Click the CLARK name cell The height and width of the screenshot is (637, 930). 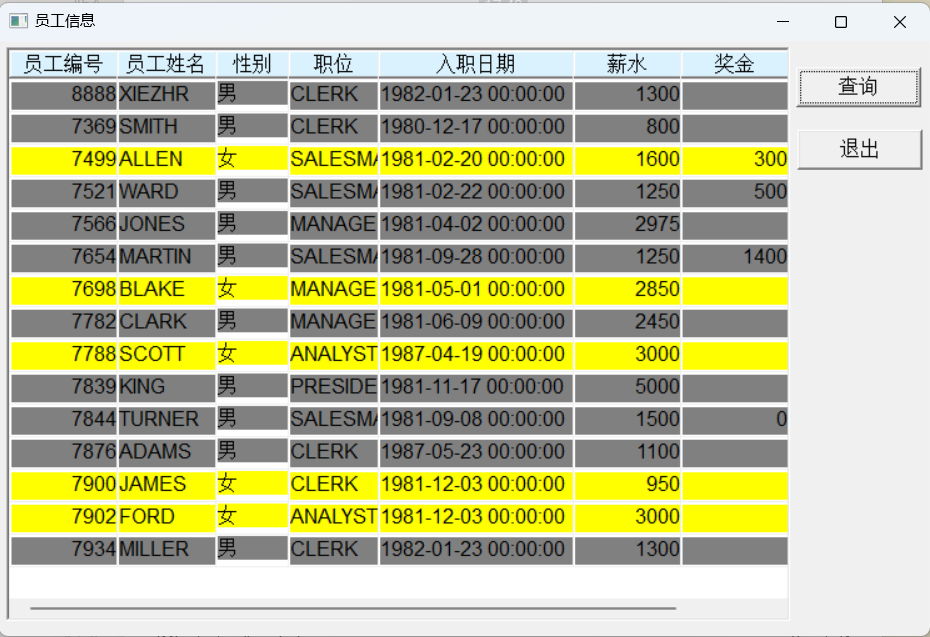click(x=167, y=323)
